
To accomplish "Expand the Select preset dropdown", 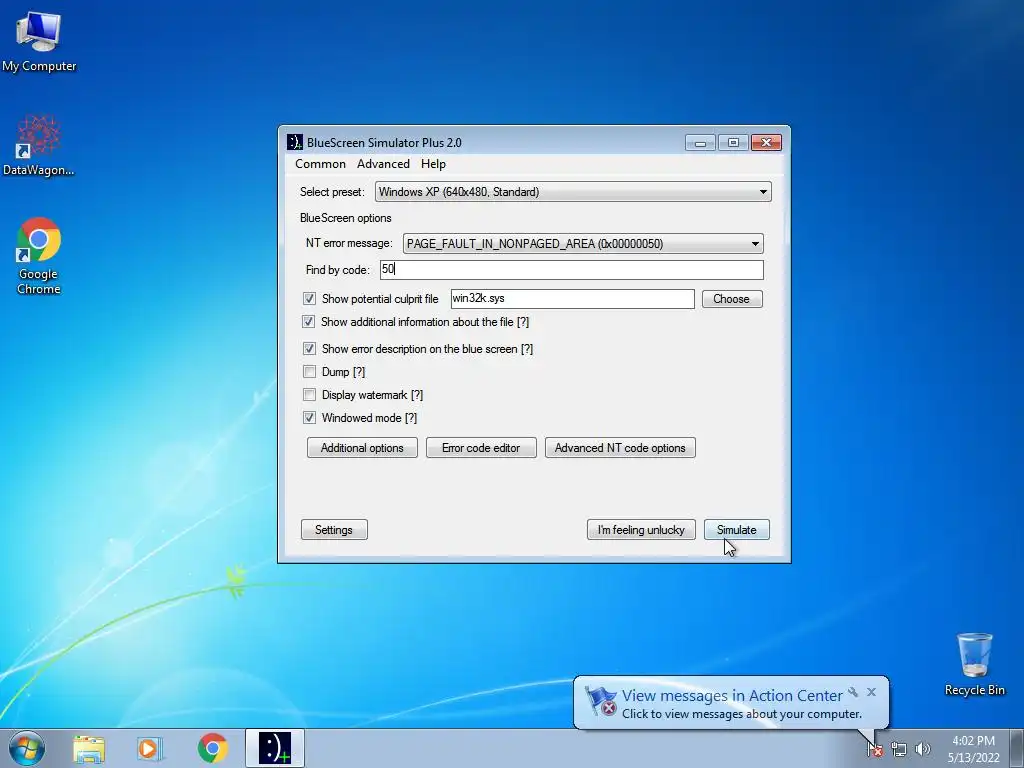I will click(x=573, y=192).
